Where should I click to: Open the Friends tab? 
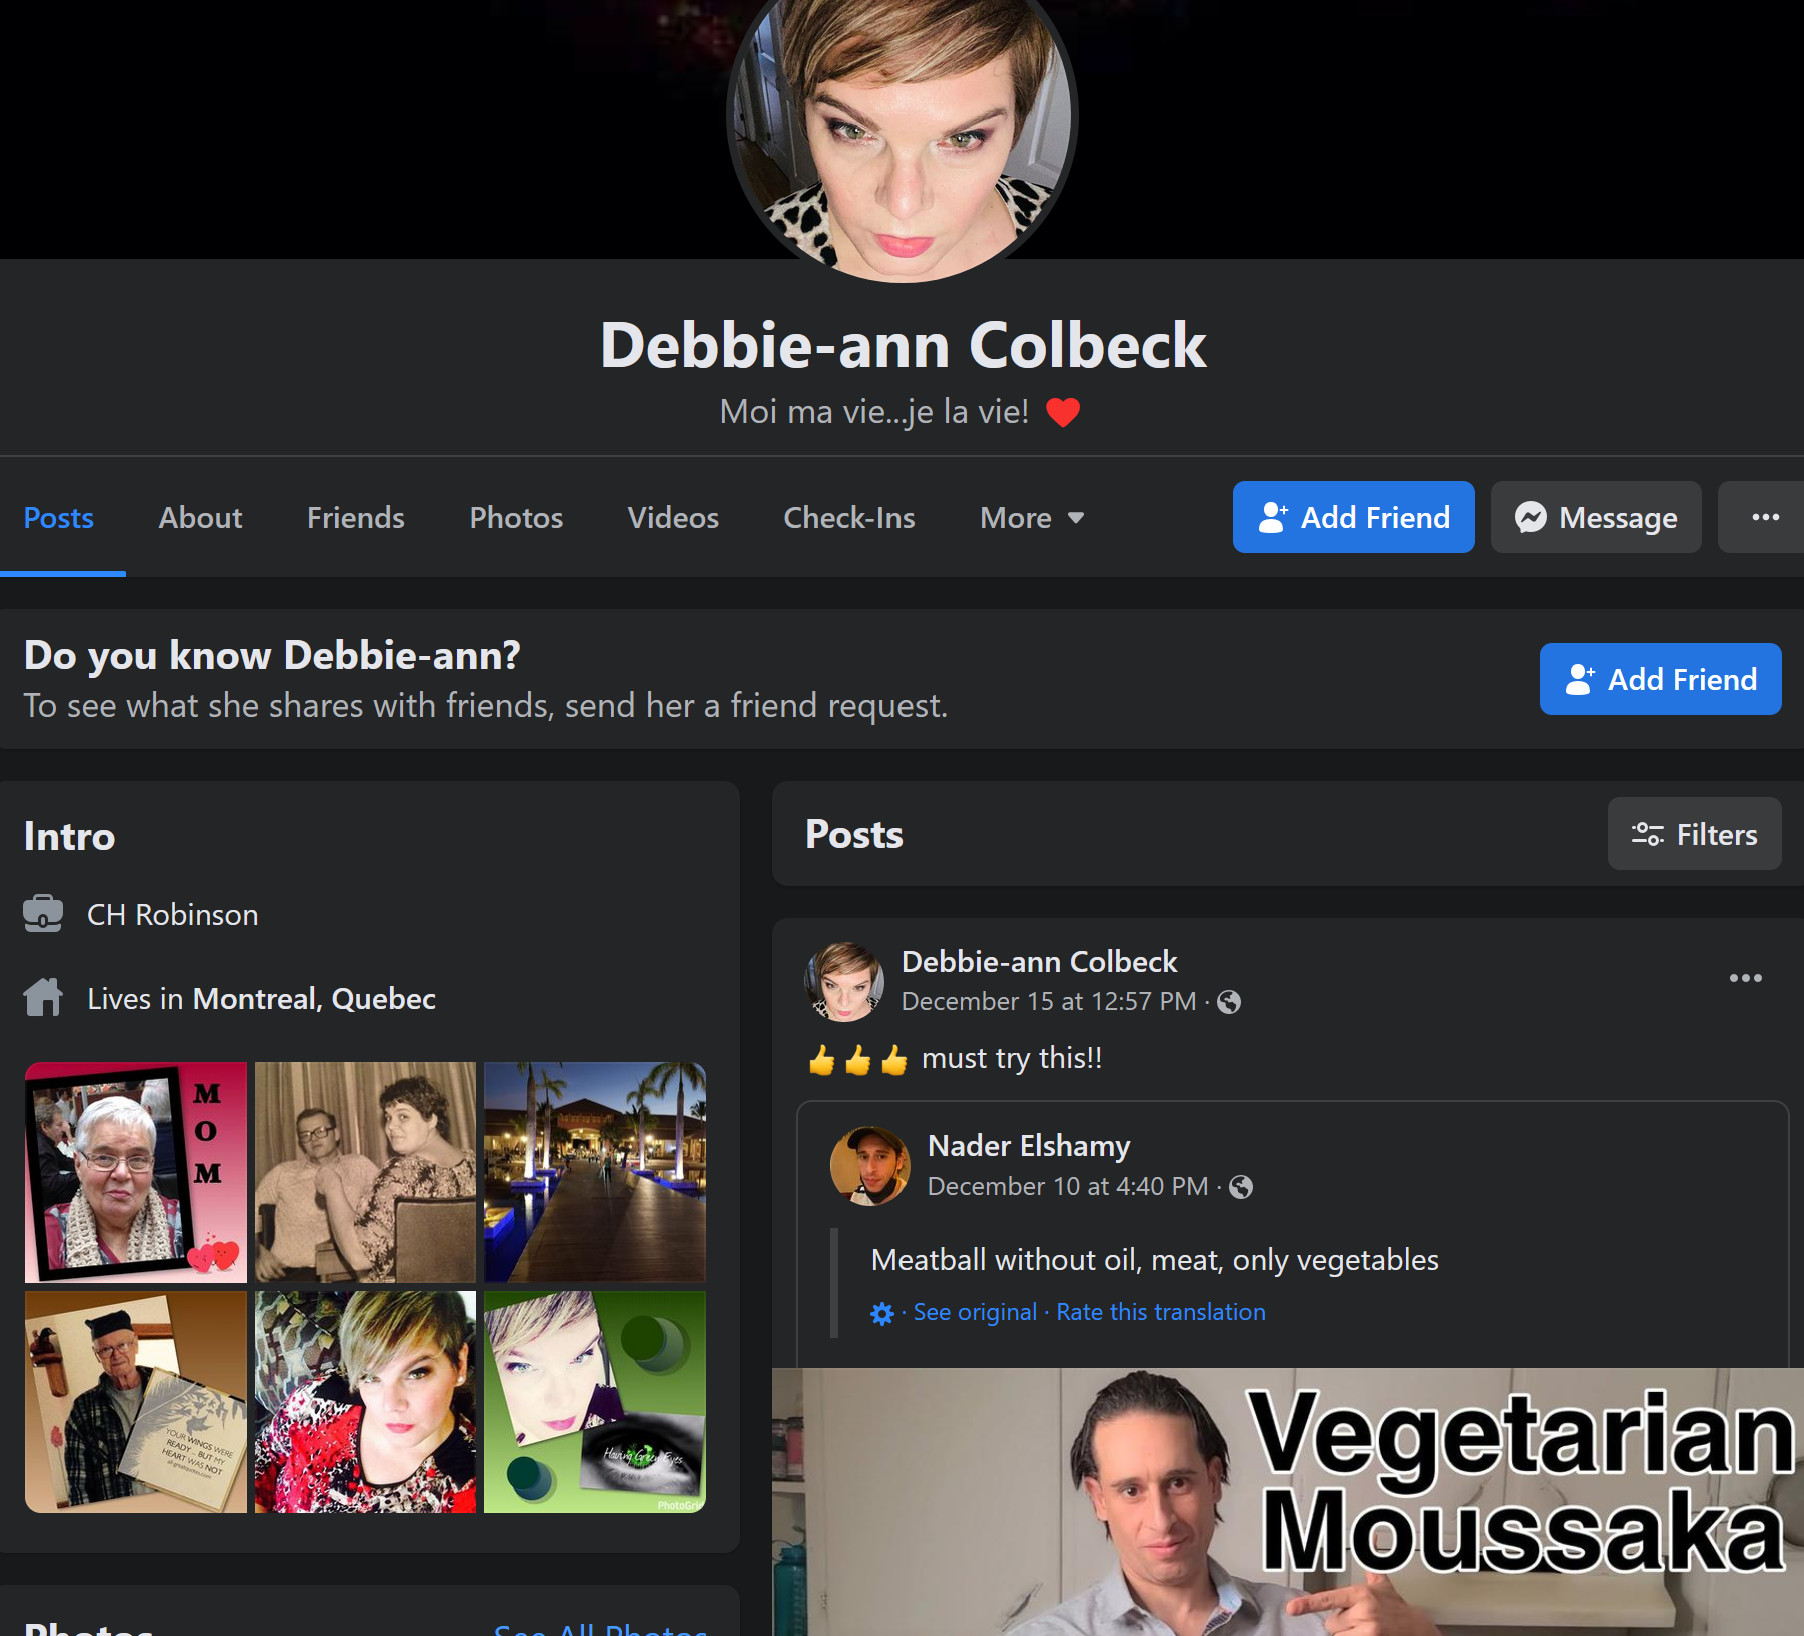click(356, 518)
